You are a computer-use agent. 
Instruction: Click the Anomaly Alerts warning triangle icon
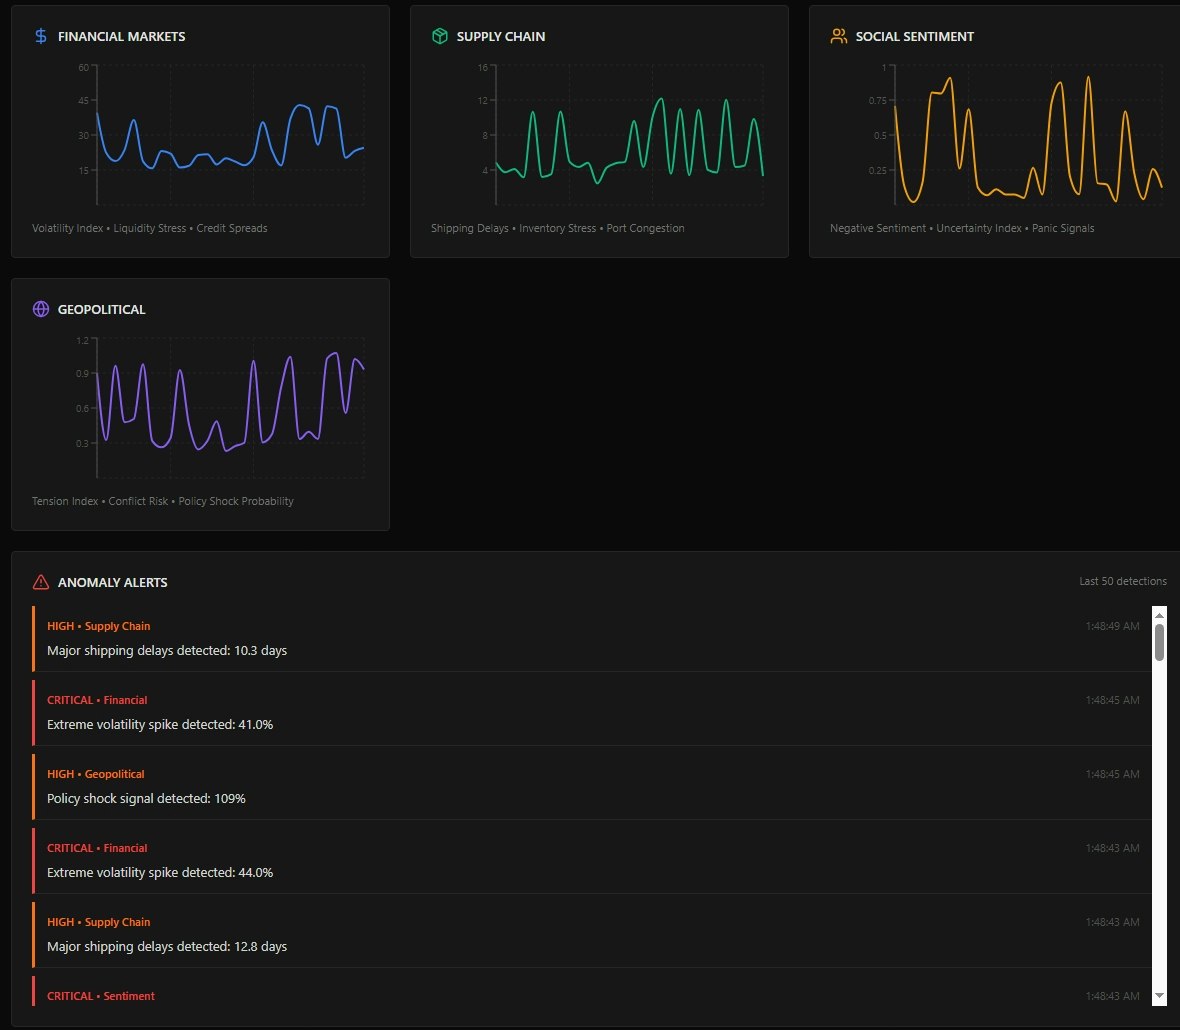[41, 582]
